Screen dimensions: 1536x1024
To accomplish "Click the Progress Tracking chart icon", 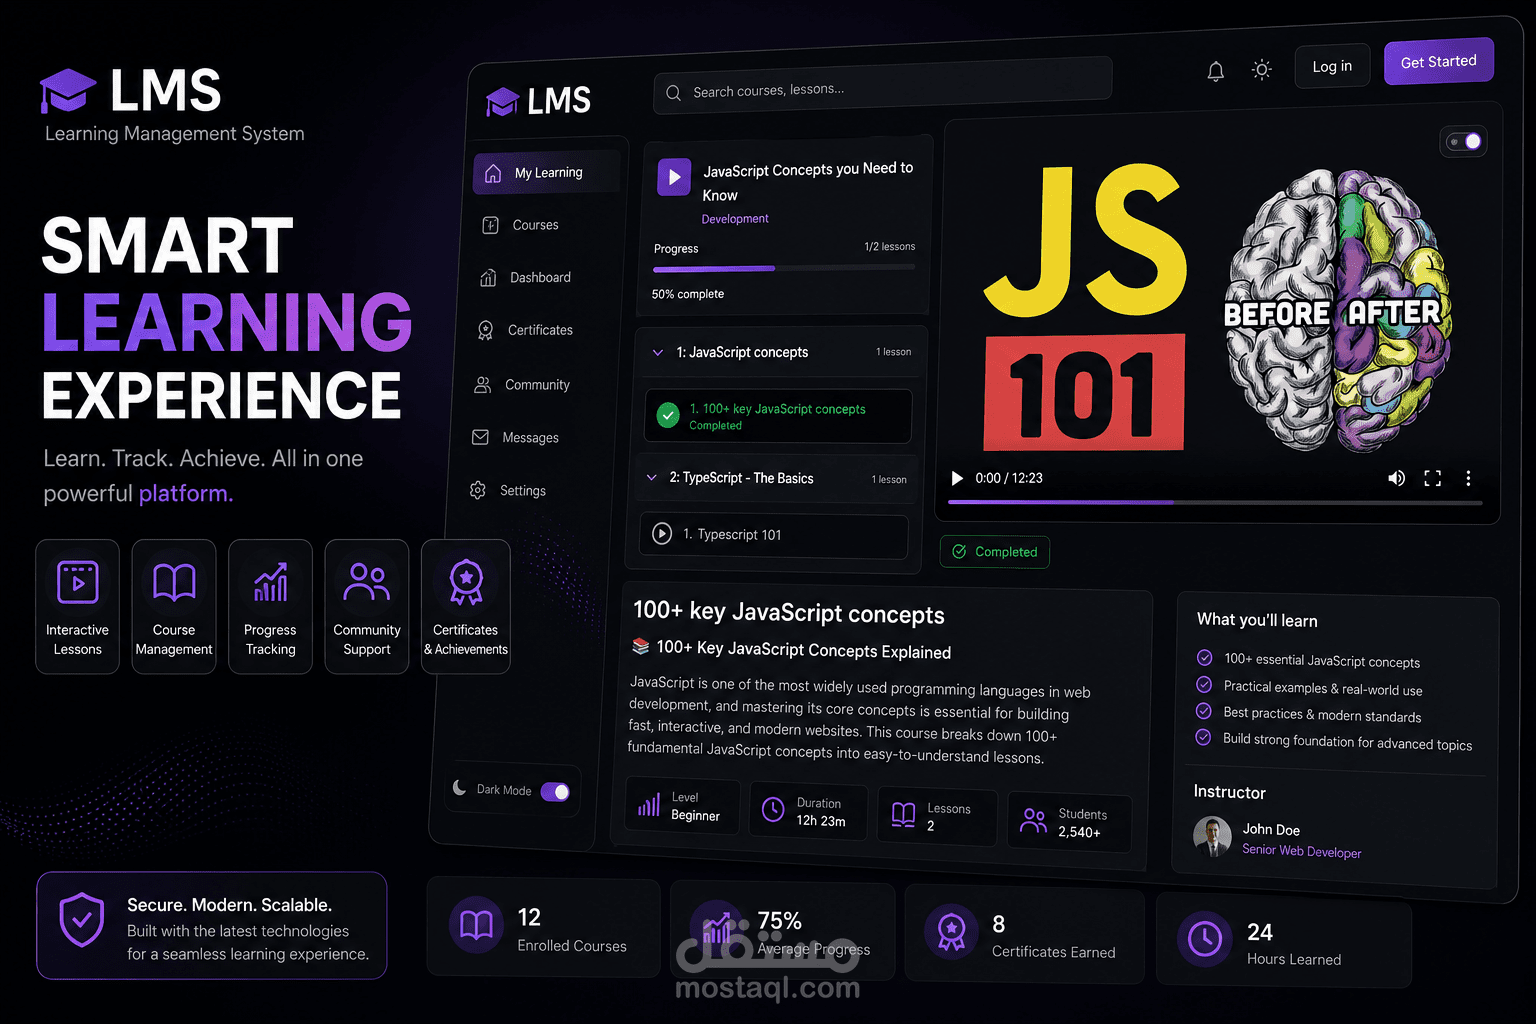I will click(x=270, y=582).
